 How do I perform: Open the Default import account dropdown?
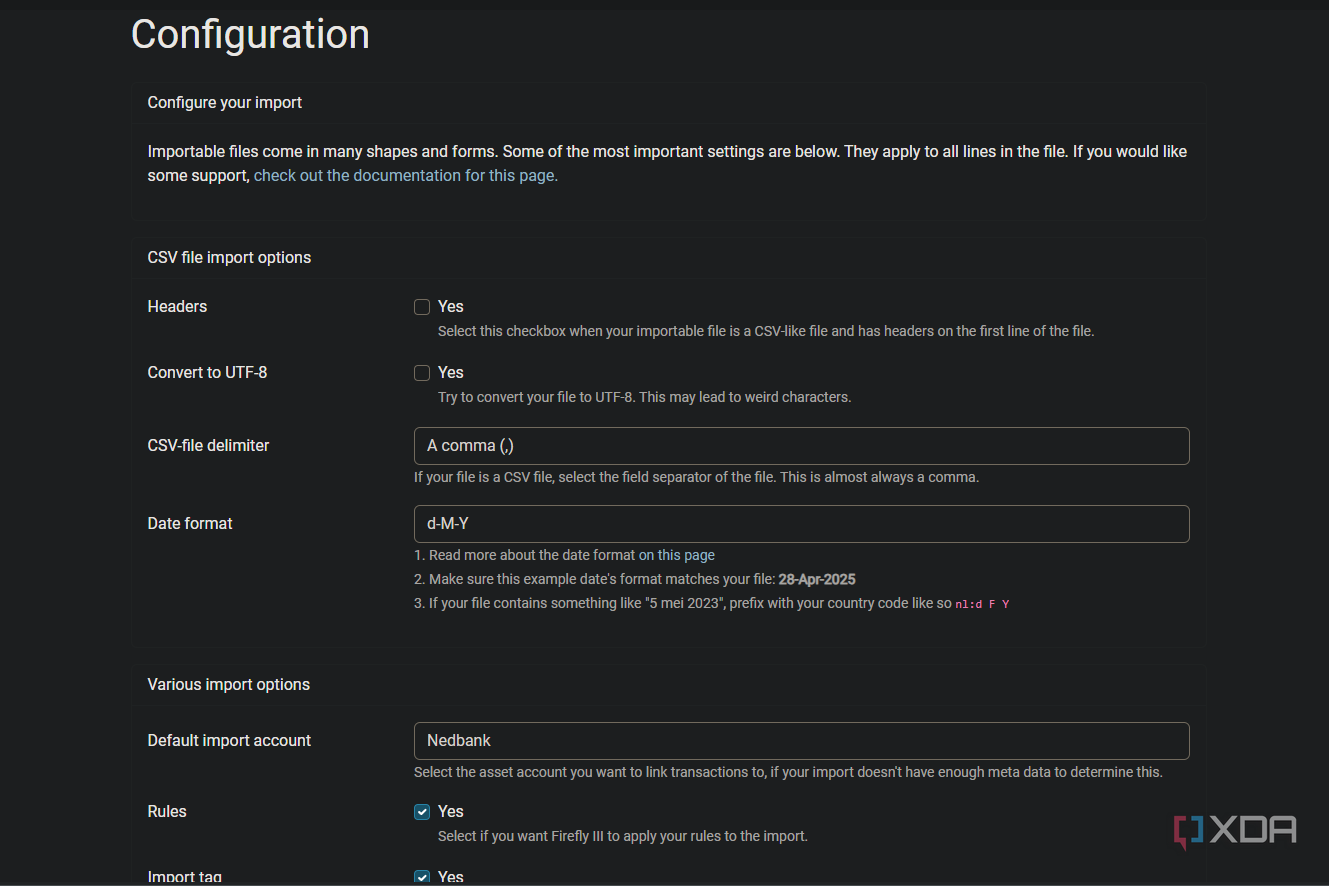pyautogui.click(x=801, y=741)
